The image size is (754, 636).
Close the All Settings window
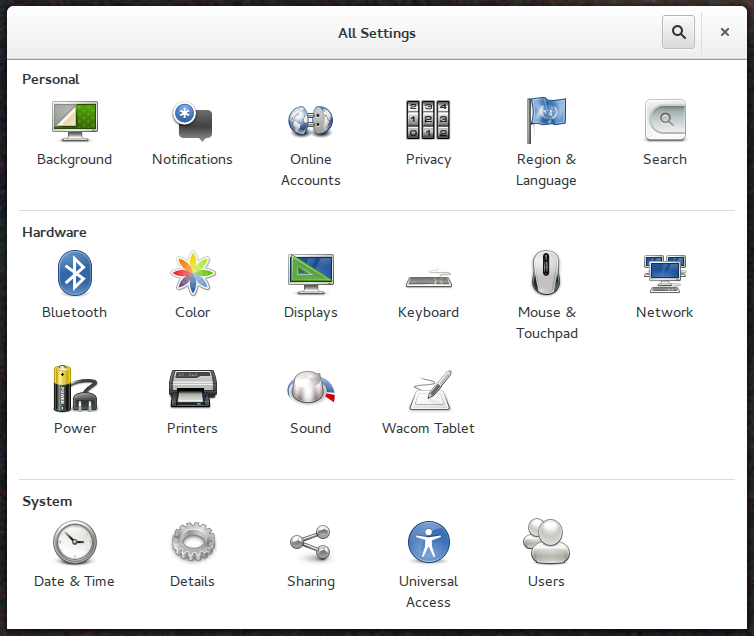[x=725, y=32]
